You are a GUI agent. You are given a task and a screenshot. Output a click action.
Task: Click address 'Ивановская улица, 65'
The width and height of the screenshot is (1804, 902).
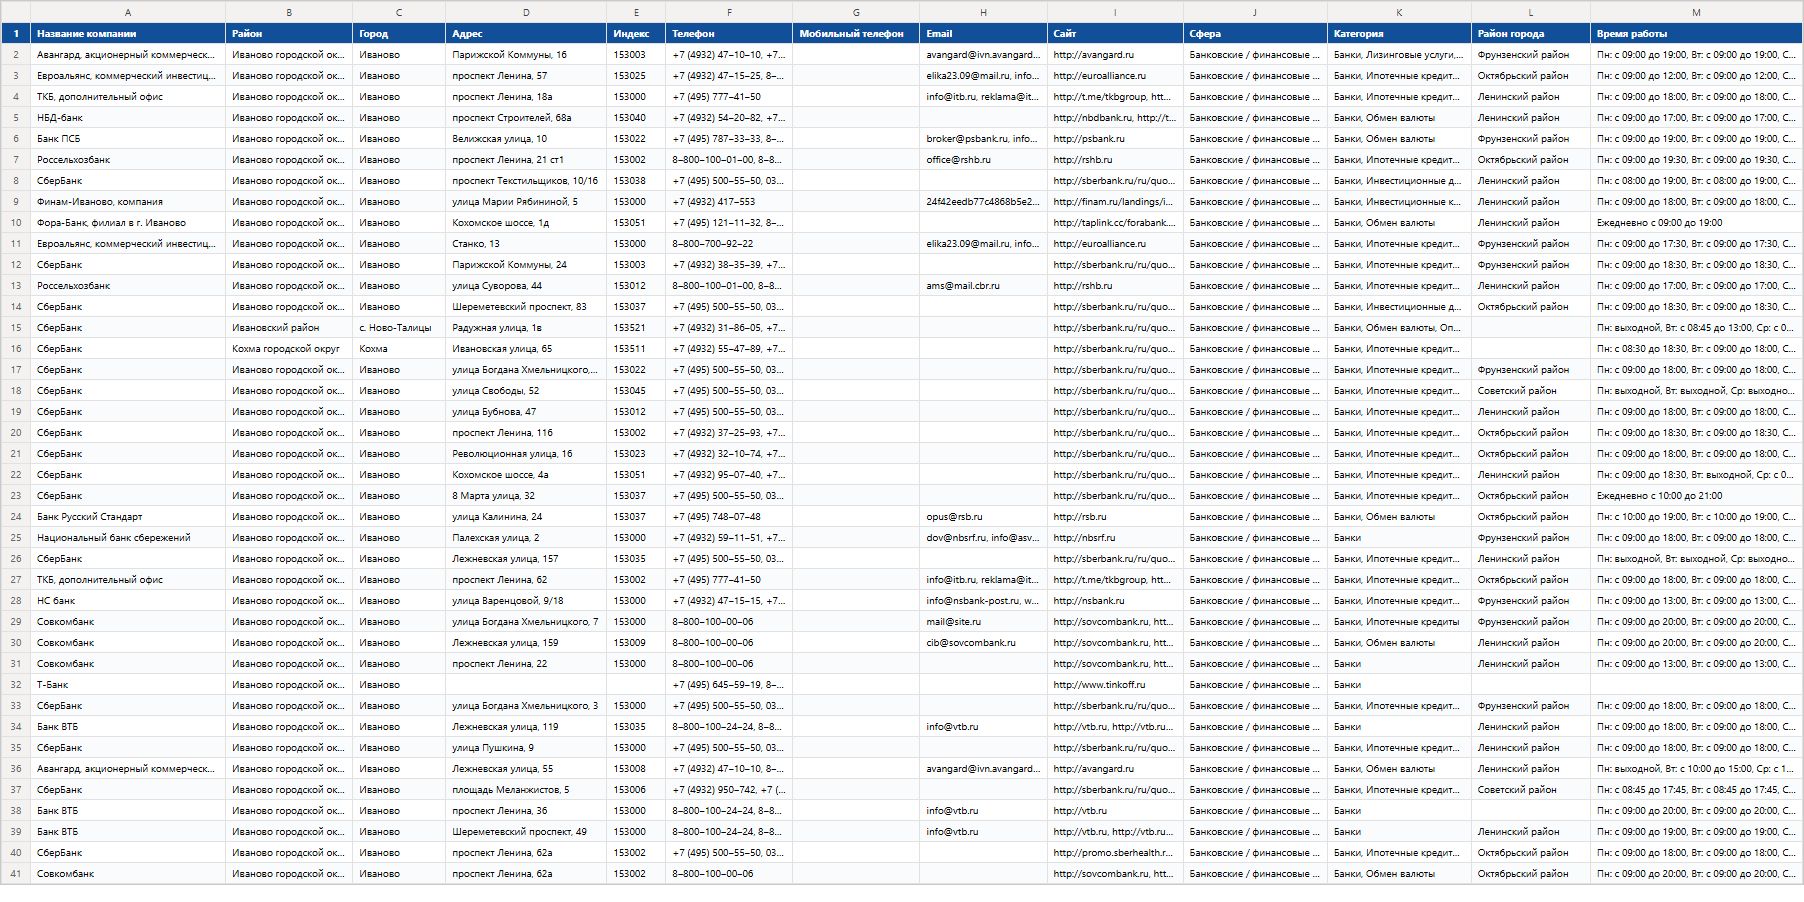526,348
